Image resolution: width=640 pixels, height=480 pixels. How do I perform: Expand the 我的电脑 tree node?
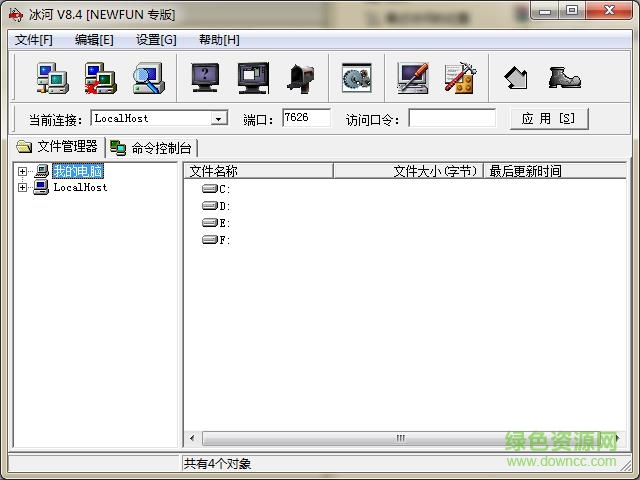point(22,171)
